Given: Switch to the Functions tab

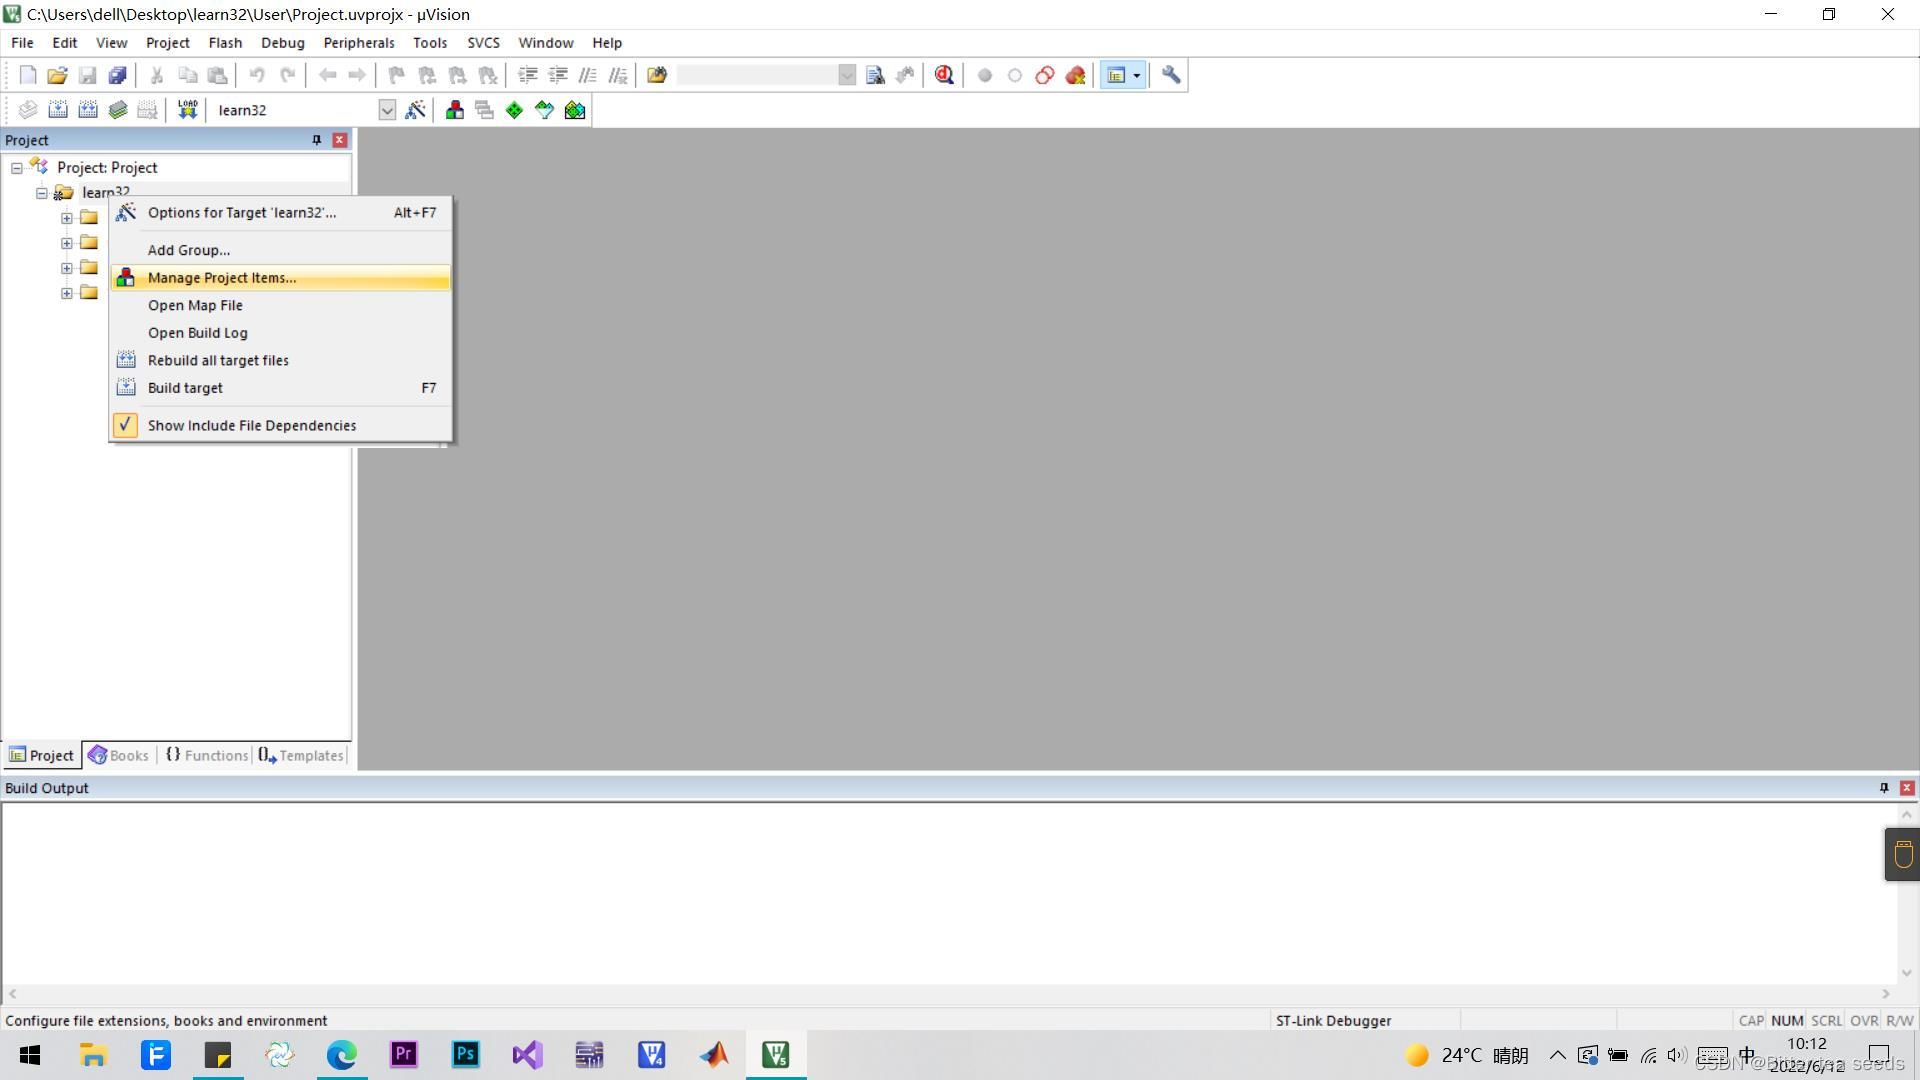Looking at the screenshot, I should tap(207, 755).
